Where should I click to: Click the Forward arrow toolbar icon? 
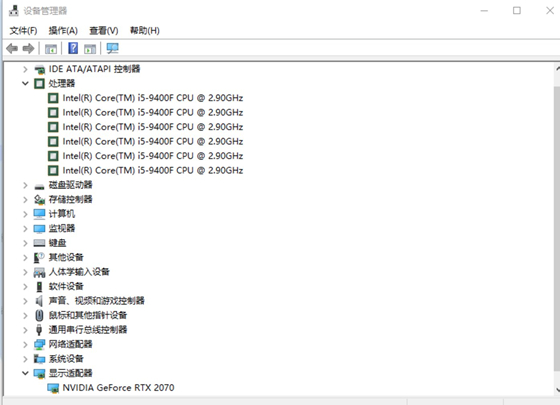click(29, 48)
